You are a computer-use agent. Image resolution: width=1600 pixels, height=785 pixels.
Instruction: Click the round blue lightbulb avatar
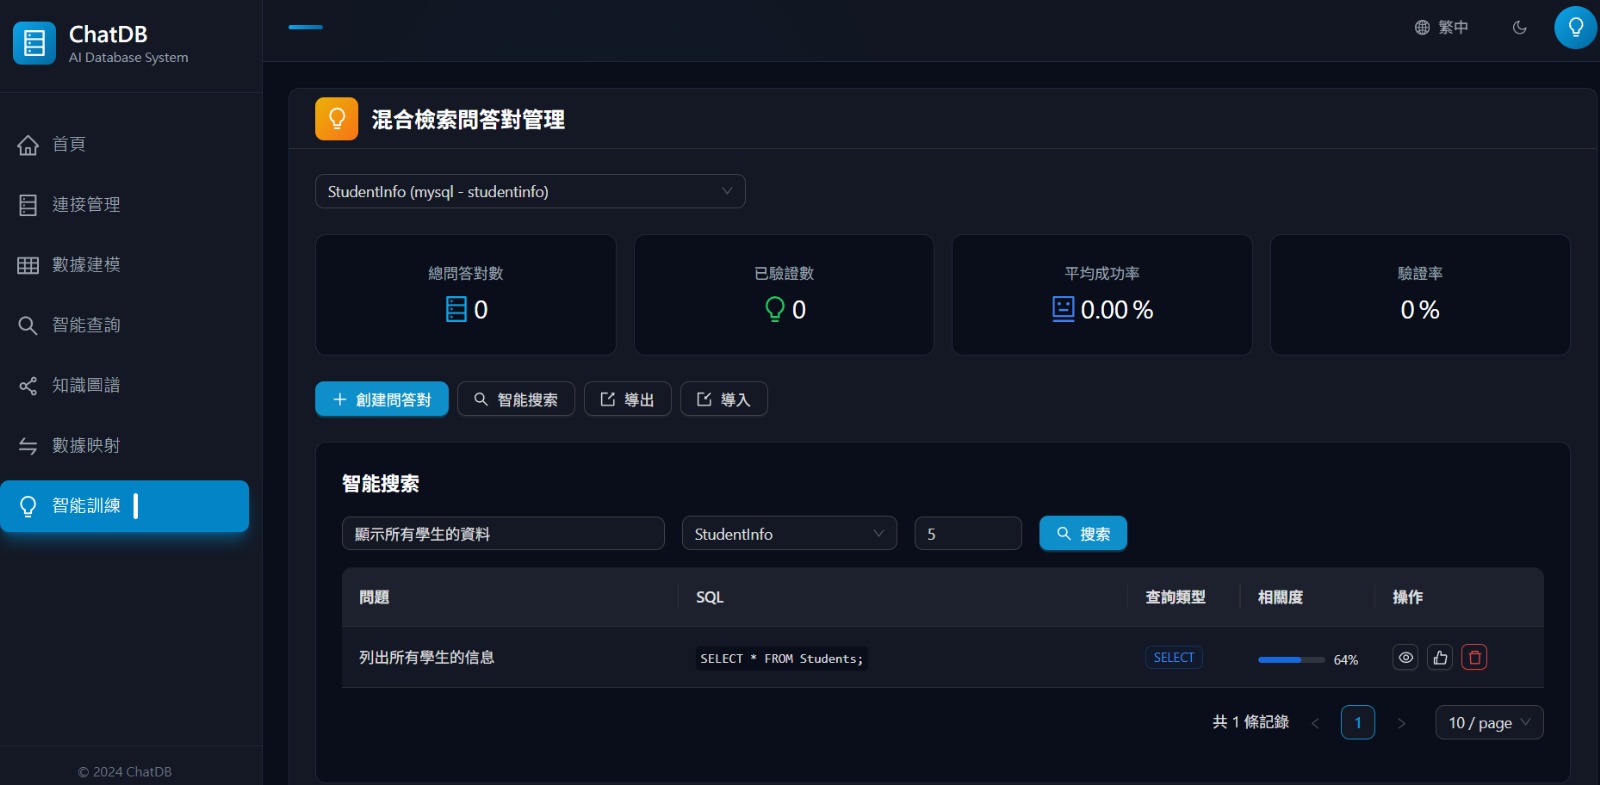(1576, 27)
